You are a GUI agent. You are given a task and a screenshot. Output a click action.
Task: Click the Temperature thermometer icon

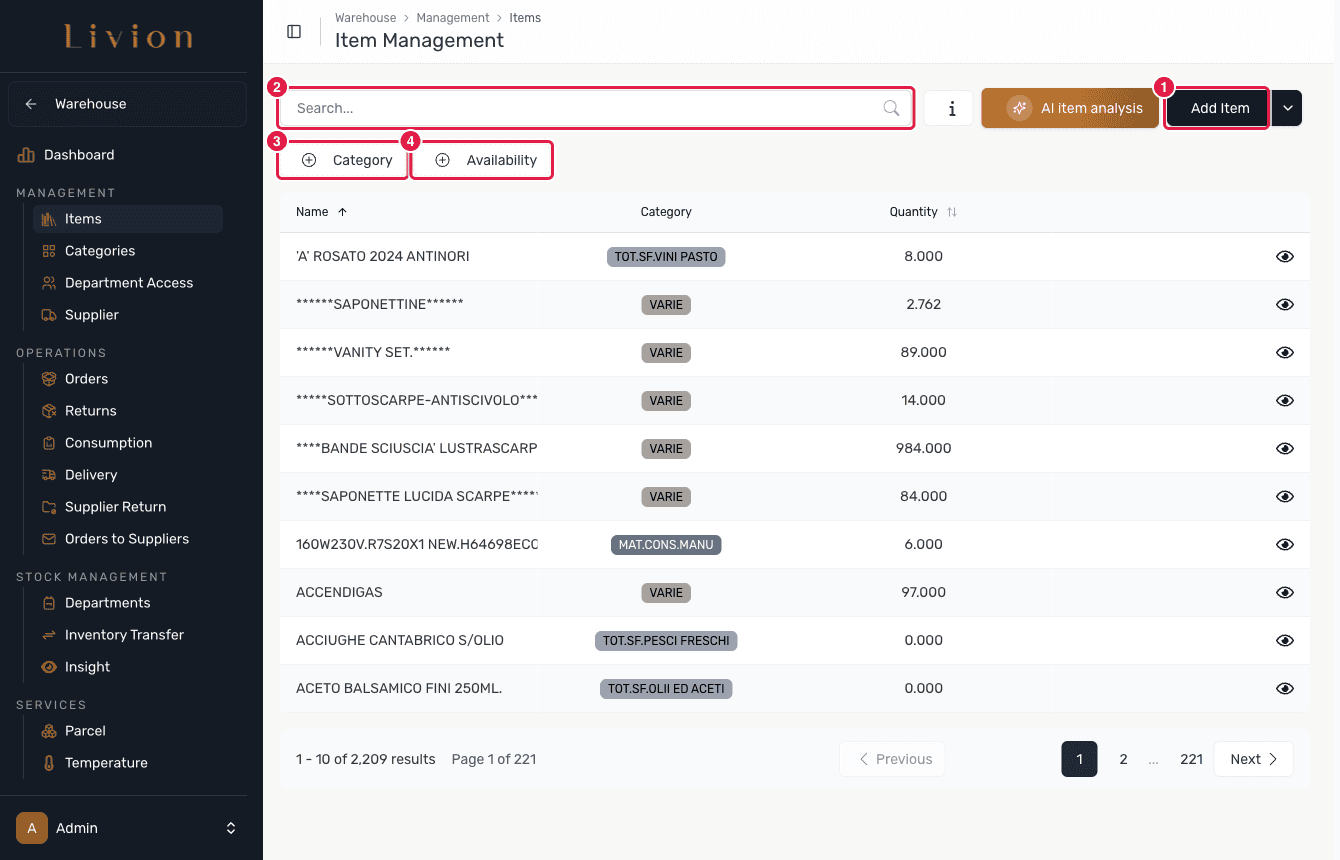48,763
